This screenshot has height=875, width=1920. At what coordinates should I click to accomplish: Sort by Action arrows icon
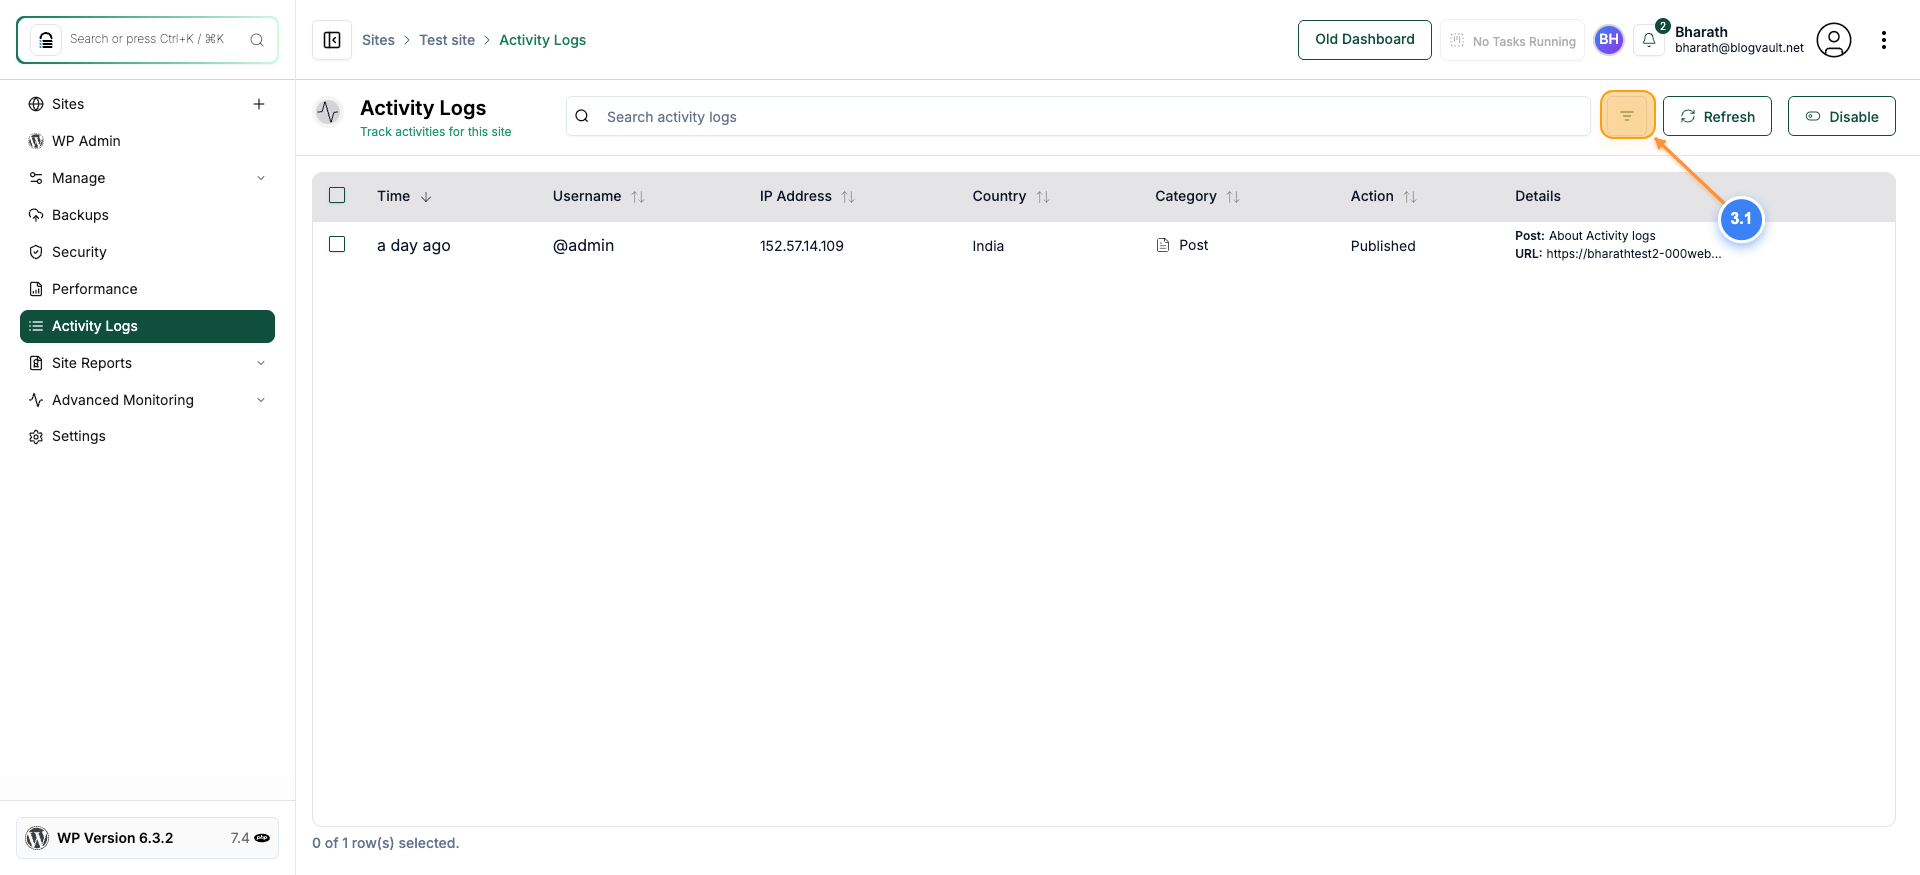[1410, 197]
